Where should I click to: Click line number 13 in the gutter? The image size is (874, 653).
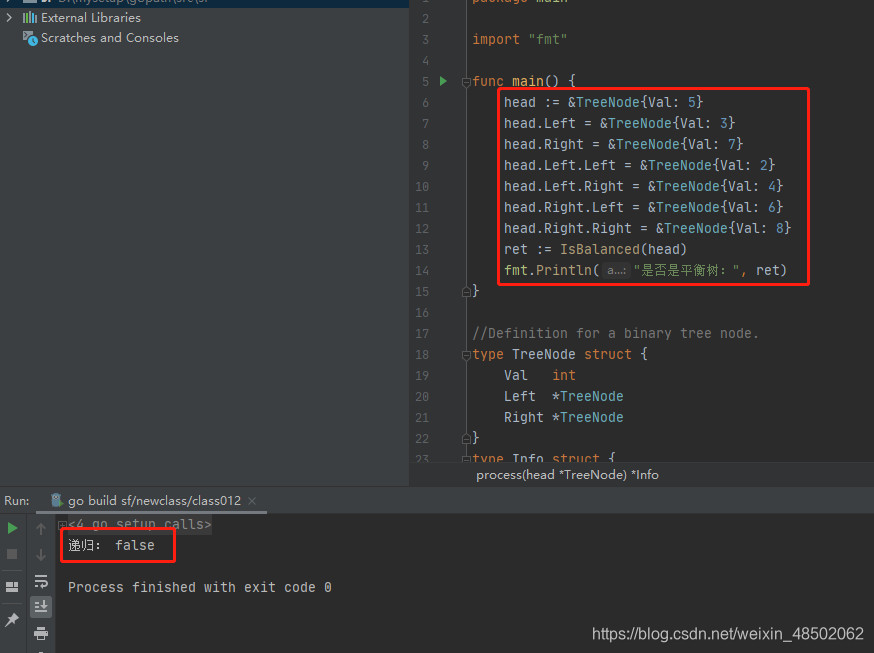(x=422, y=250)
